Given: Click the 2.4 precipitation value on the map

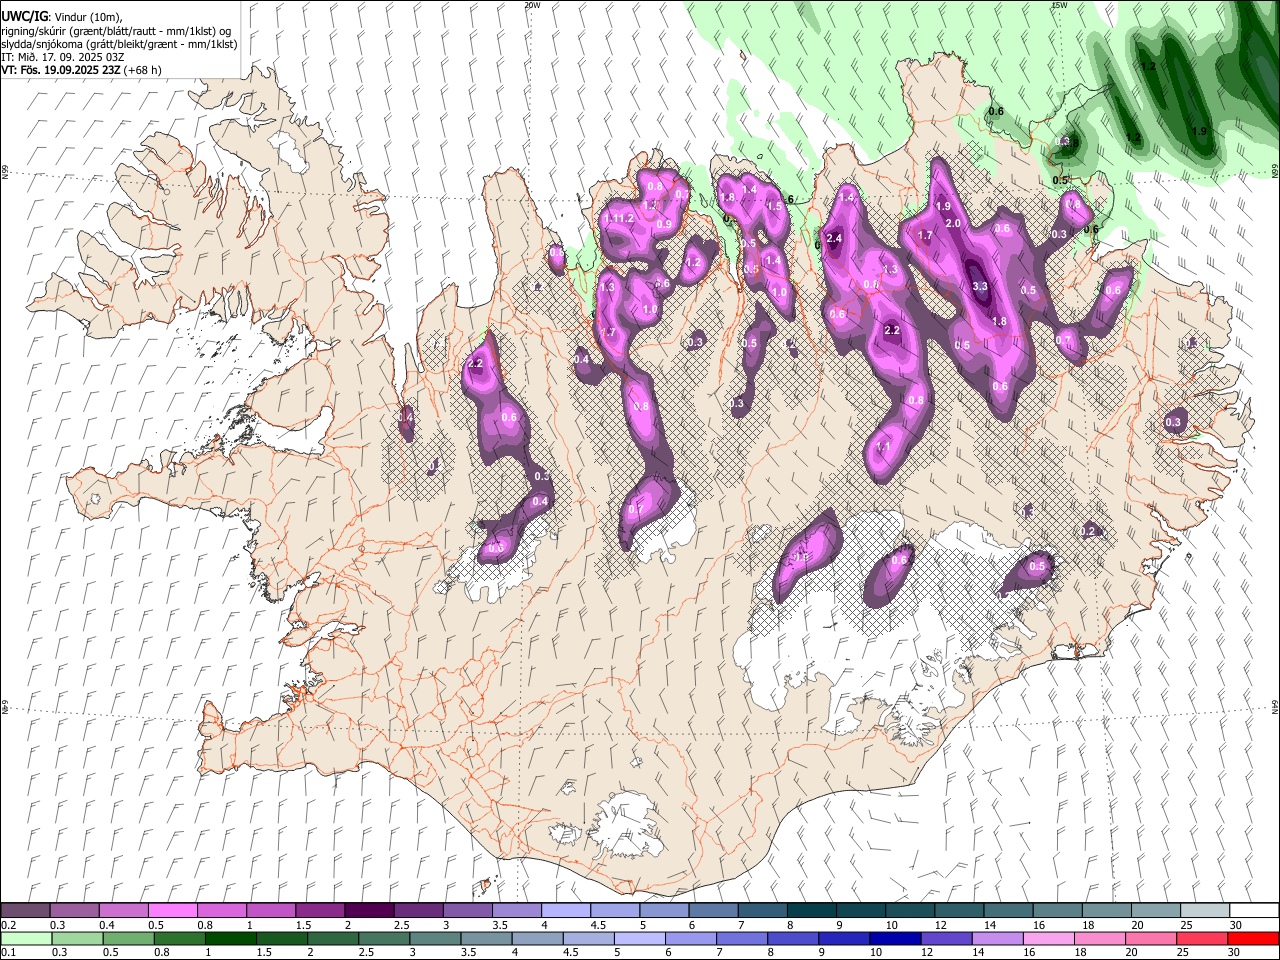Looking at the screenshot, I should 834,238.
